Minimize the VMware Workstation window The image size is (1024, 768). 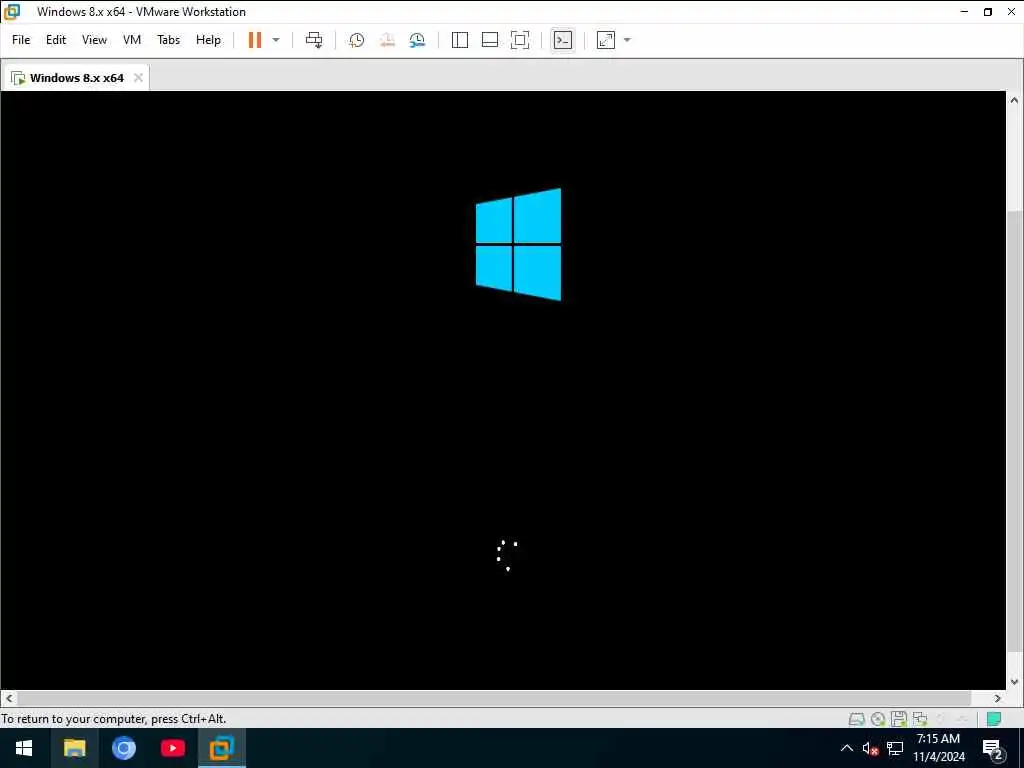pyautogui.click(x=965, y=12)
